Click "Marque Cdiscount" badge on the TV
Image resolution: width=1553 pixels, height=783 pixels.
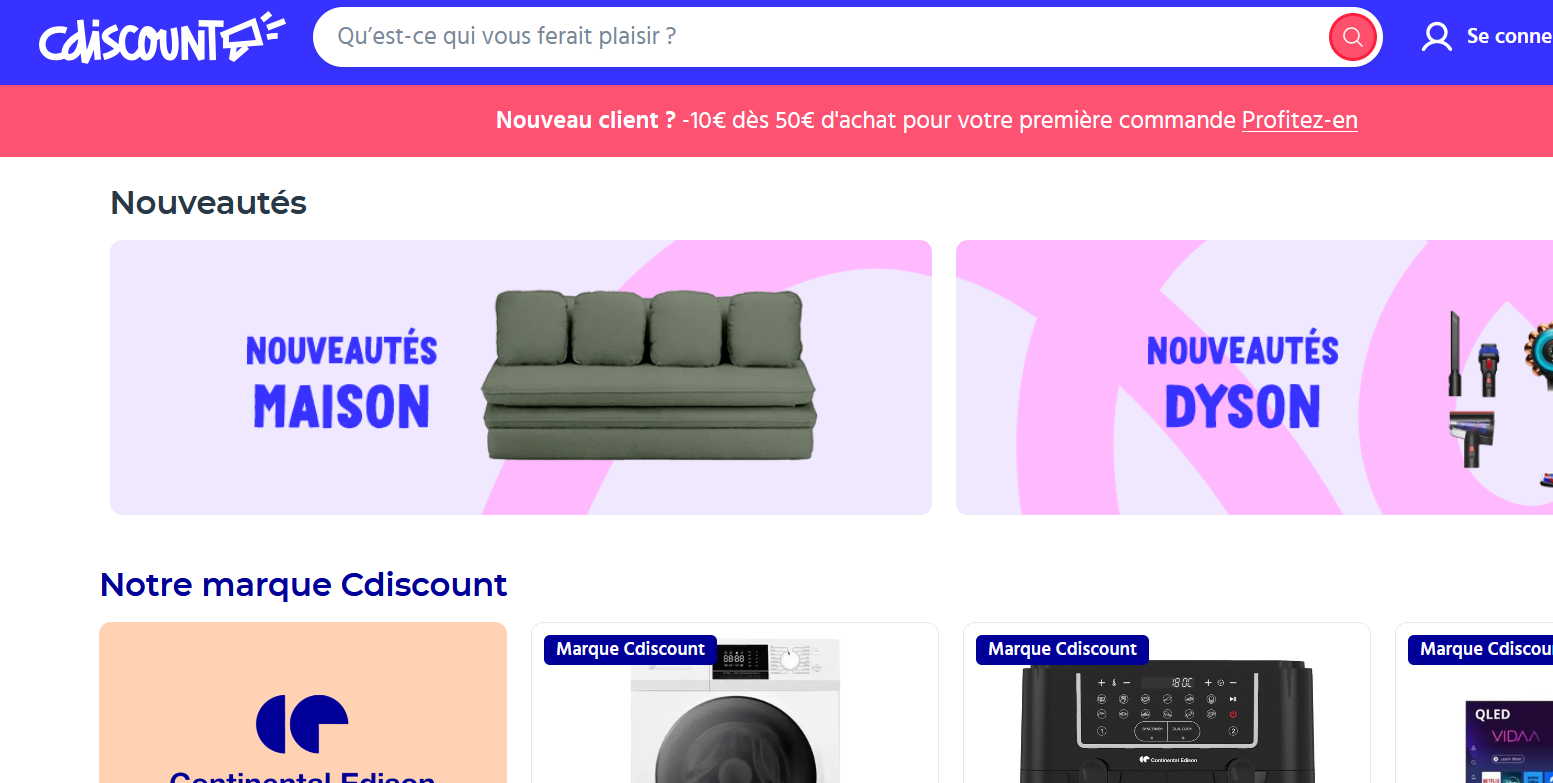(1481, 649)
